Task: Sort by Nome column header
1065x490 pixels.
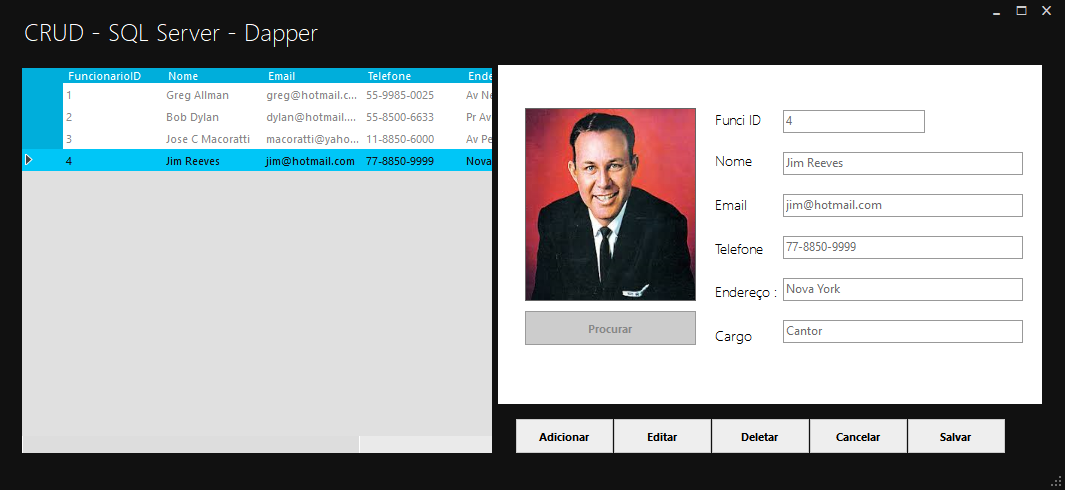Action: [213, 76]
